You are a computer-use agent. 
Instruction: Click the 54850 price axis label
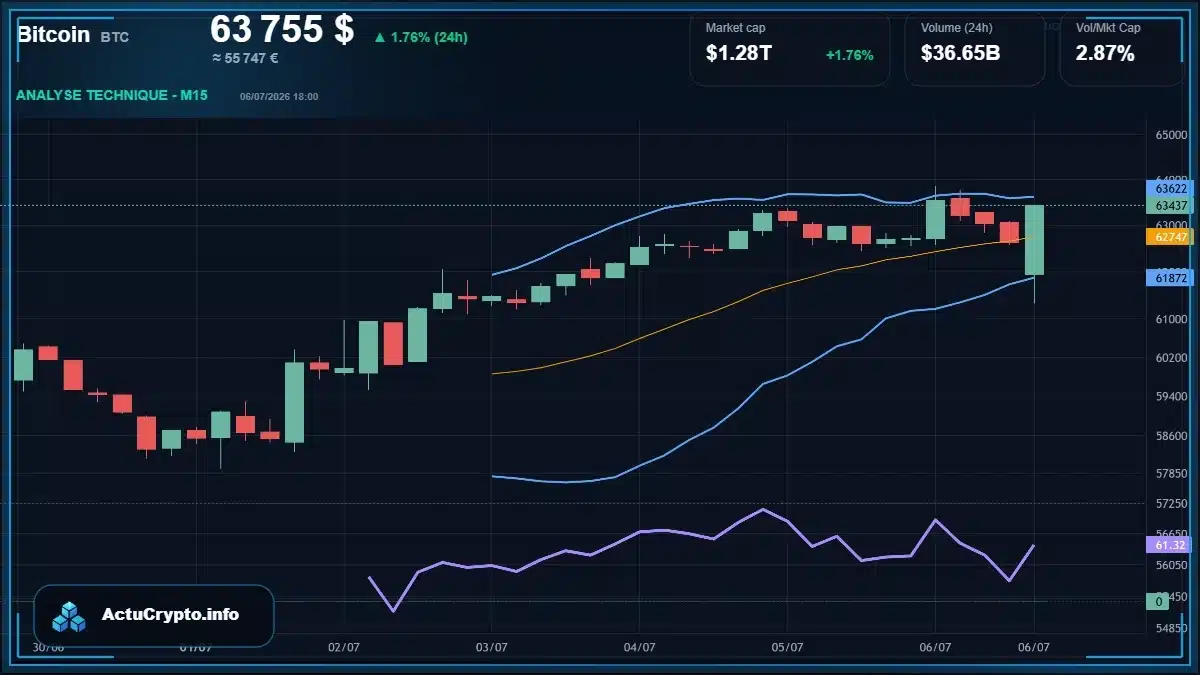coord(1171,628)
